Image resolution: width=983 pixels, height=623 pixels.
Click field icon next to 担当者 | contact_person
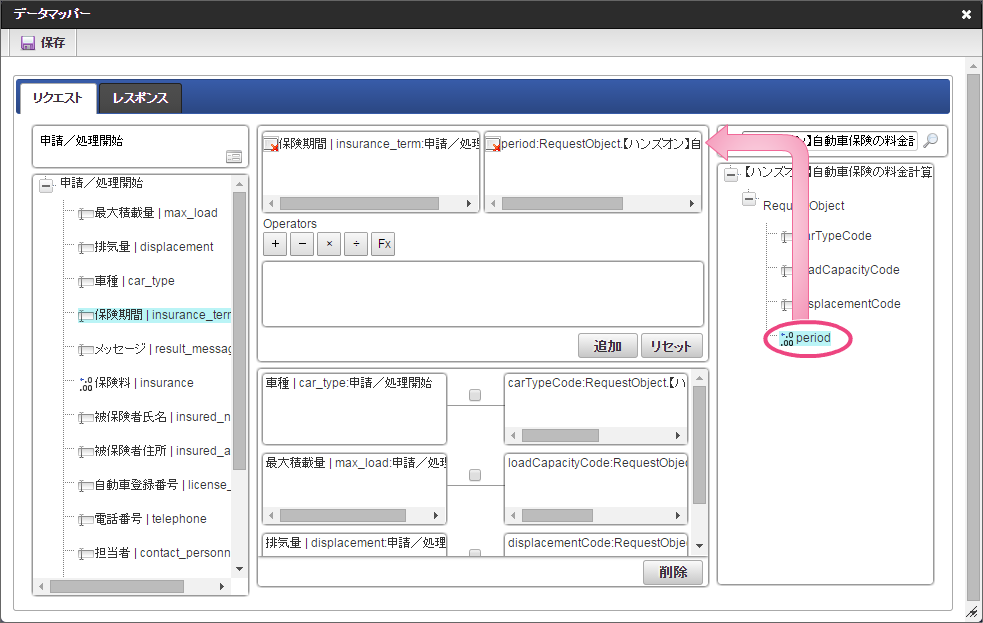86,553
